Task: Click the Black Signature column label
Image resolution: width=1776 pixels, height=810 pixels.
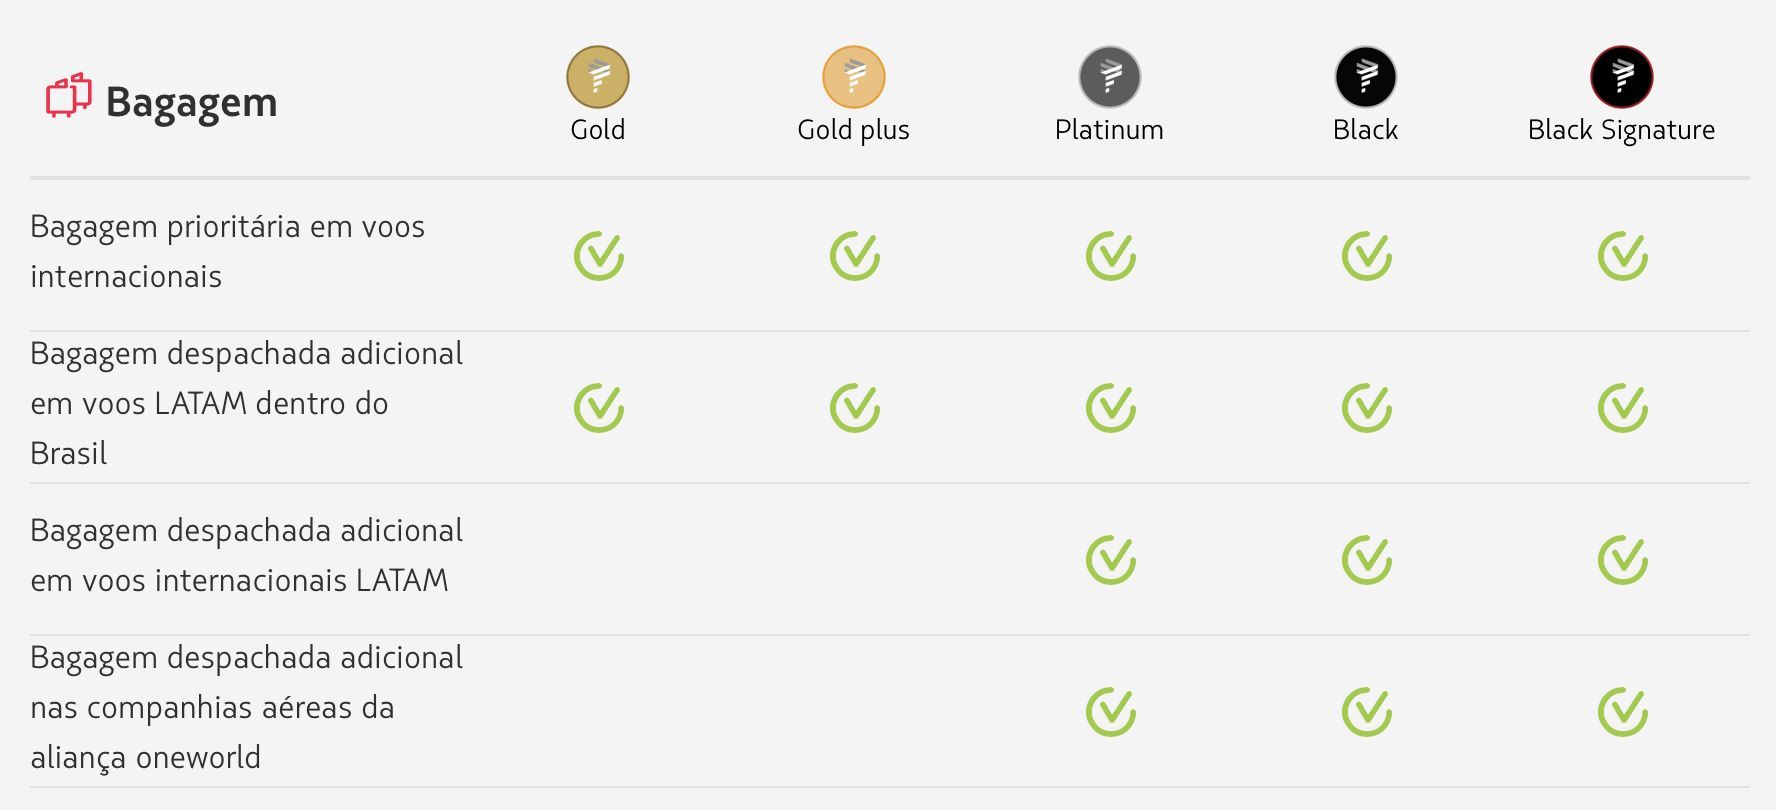Action: (1621, 130)
